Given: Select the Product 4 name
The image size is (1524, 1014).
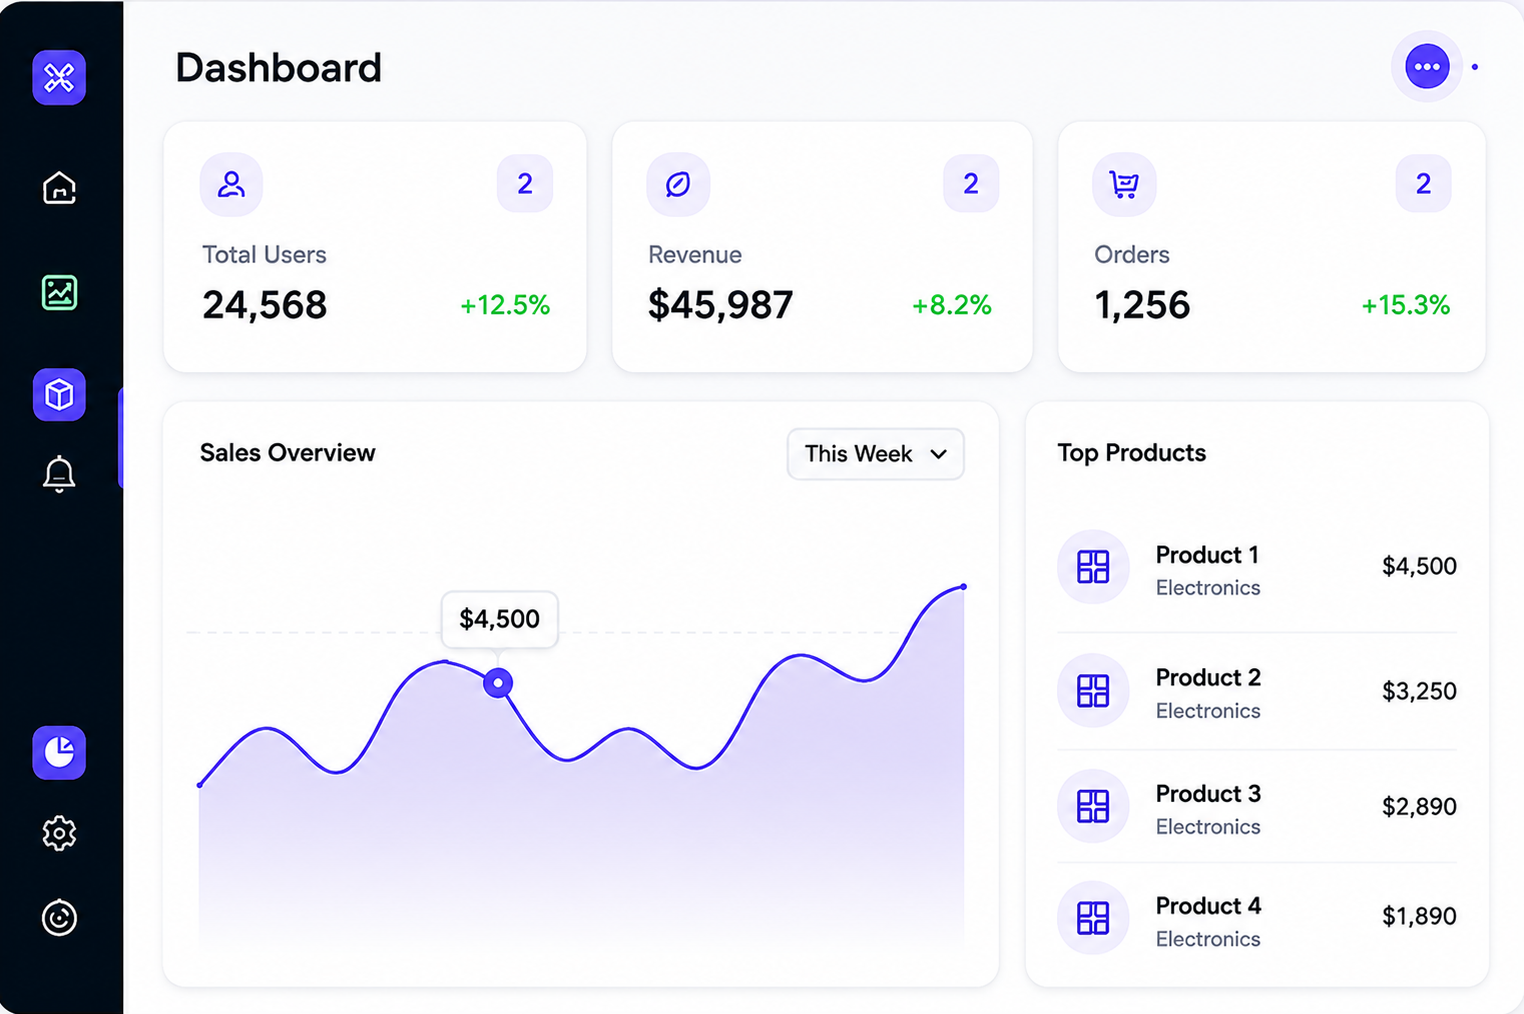Looking at the screenshot, I should tap(1208, 906).
